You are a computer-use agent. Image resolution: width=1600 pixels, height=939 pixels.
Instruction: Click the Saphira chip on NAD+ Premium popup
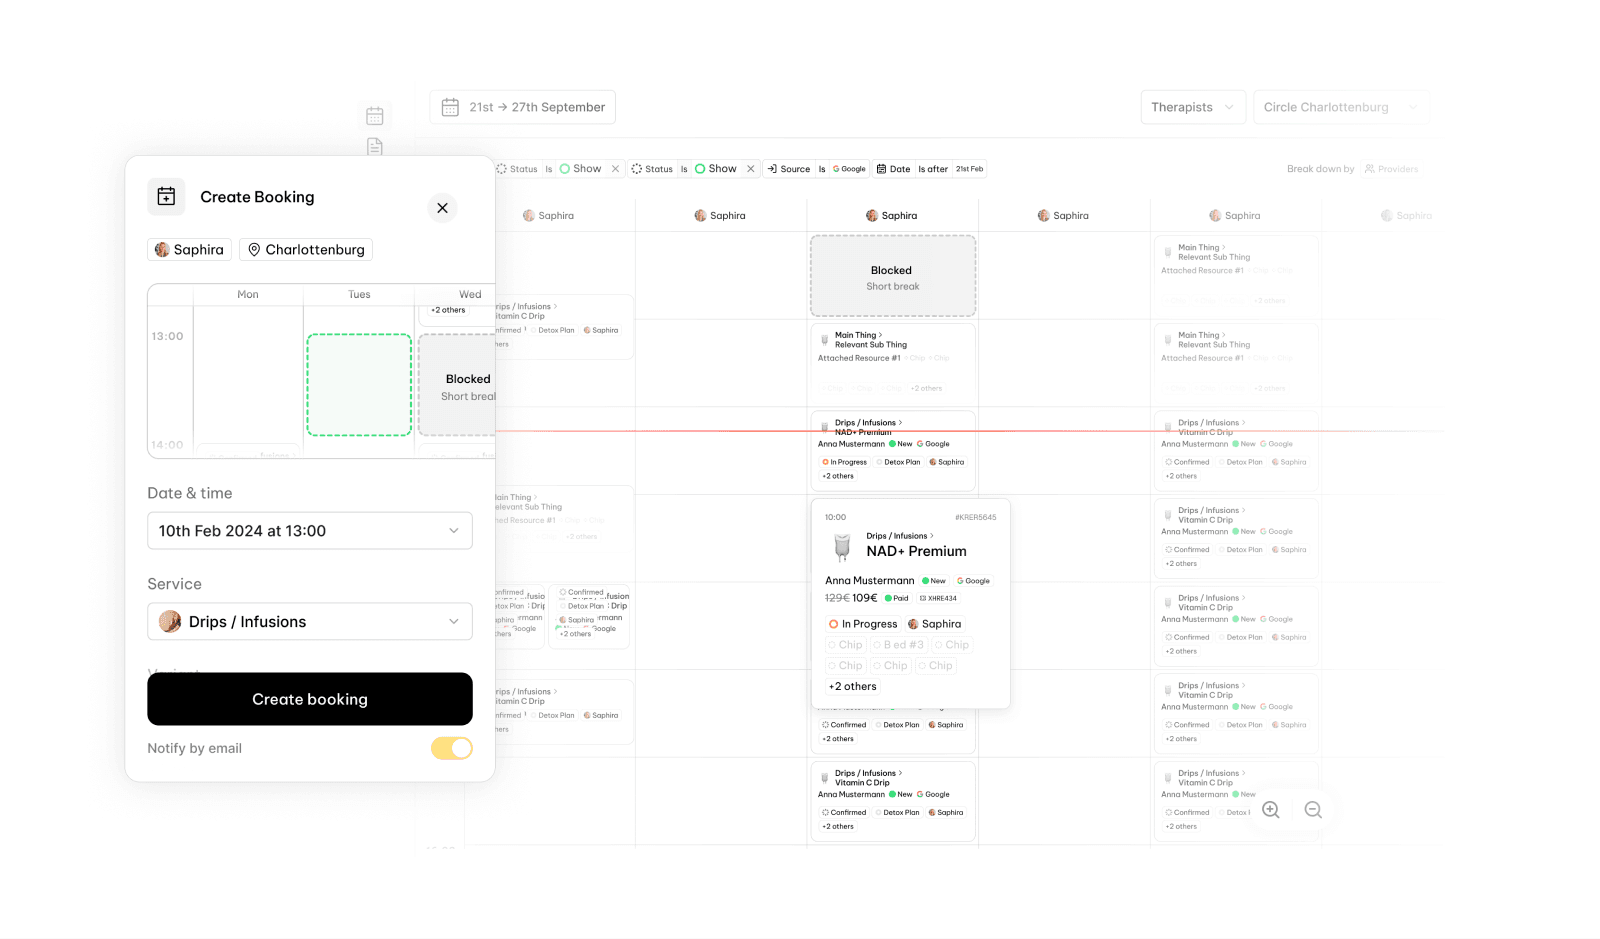[935, 624]
